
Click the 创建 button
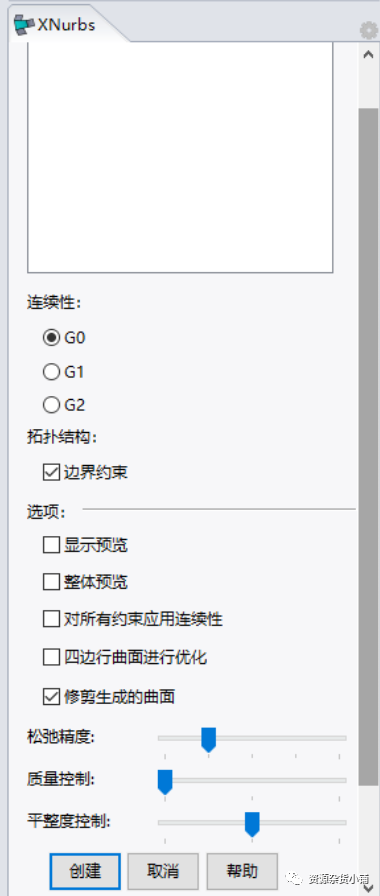point(85,871)
